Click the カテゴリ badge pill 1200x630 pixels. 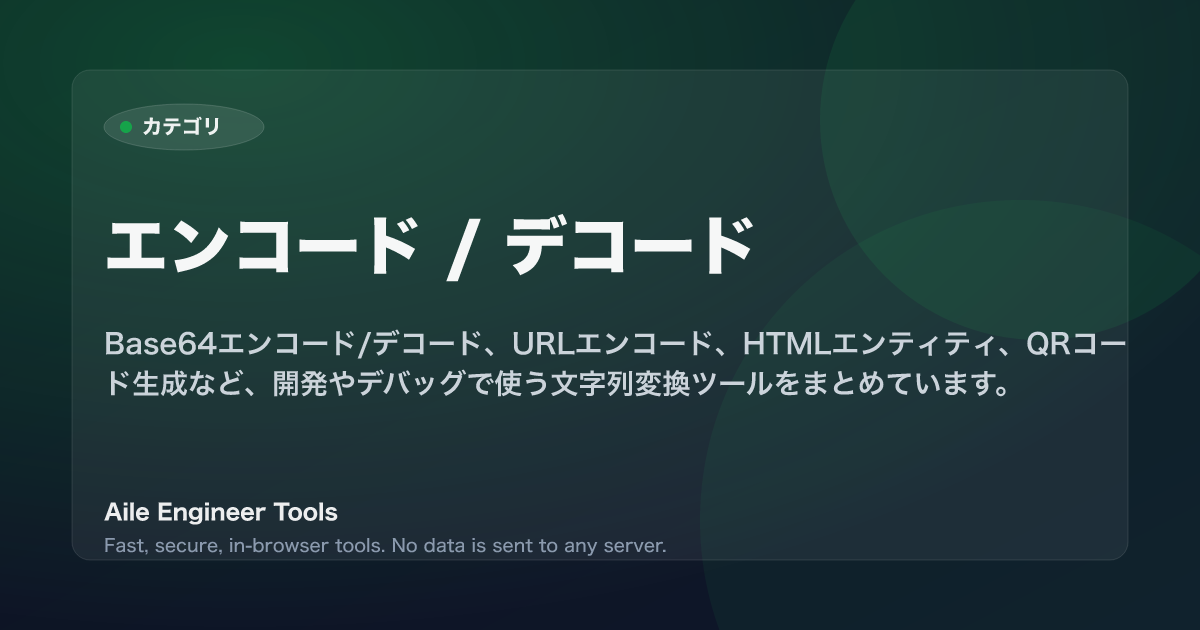coord(184,127)
